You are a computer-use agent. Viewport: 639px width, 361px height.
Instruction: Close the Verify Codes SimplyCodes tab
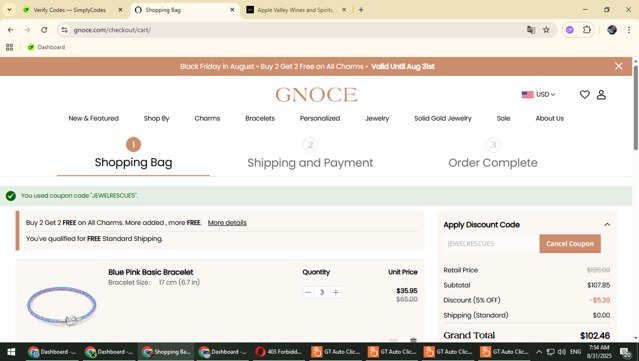click(x=120, y=10)
